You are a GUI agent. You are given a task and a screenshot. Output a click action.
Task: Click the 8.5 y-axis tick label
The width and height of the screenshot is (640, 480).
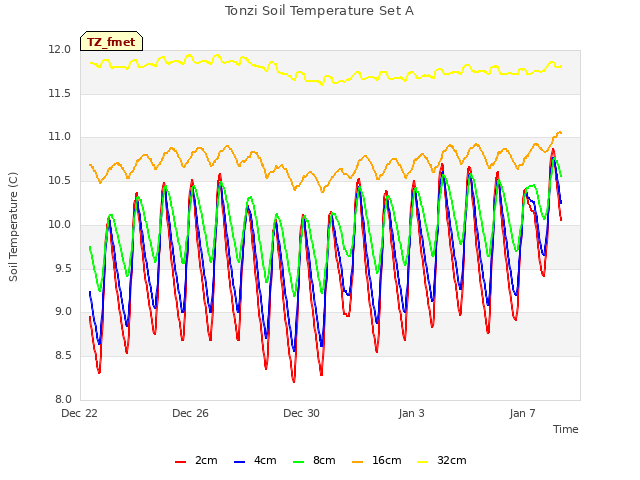coord(63,356)
